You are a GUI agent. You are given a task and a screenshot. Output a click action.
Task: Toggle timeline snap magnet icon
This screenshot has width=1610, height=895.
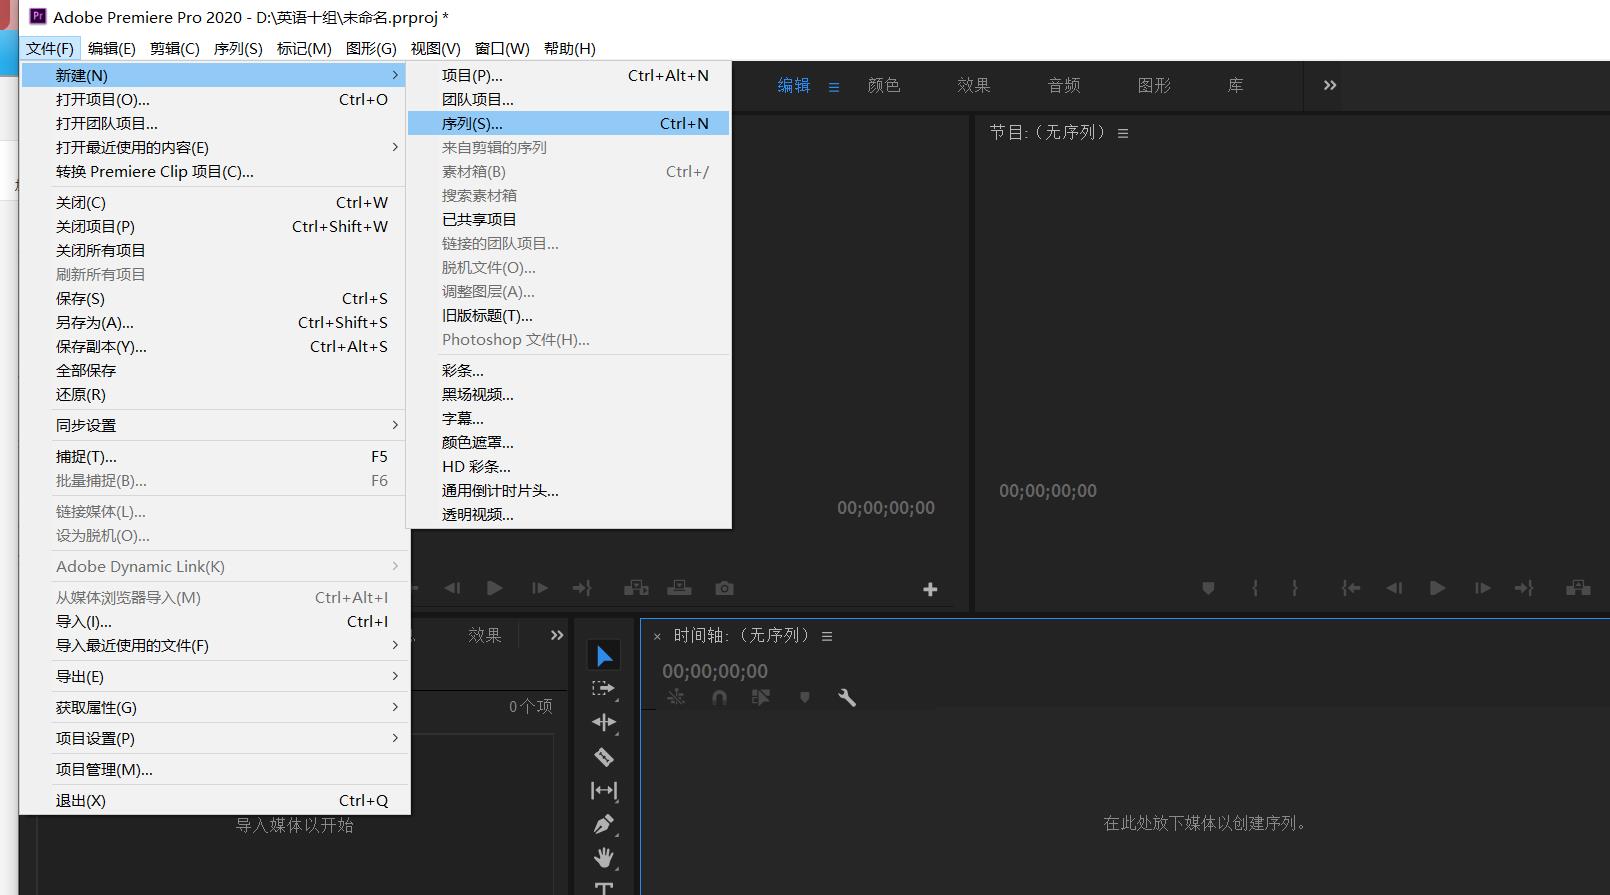pos(719,698)
